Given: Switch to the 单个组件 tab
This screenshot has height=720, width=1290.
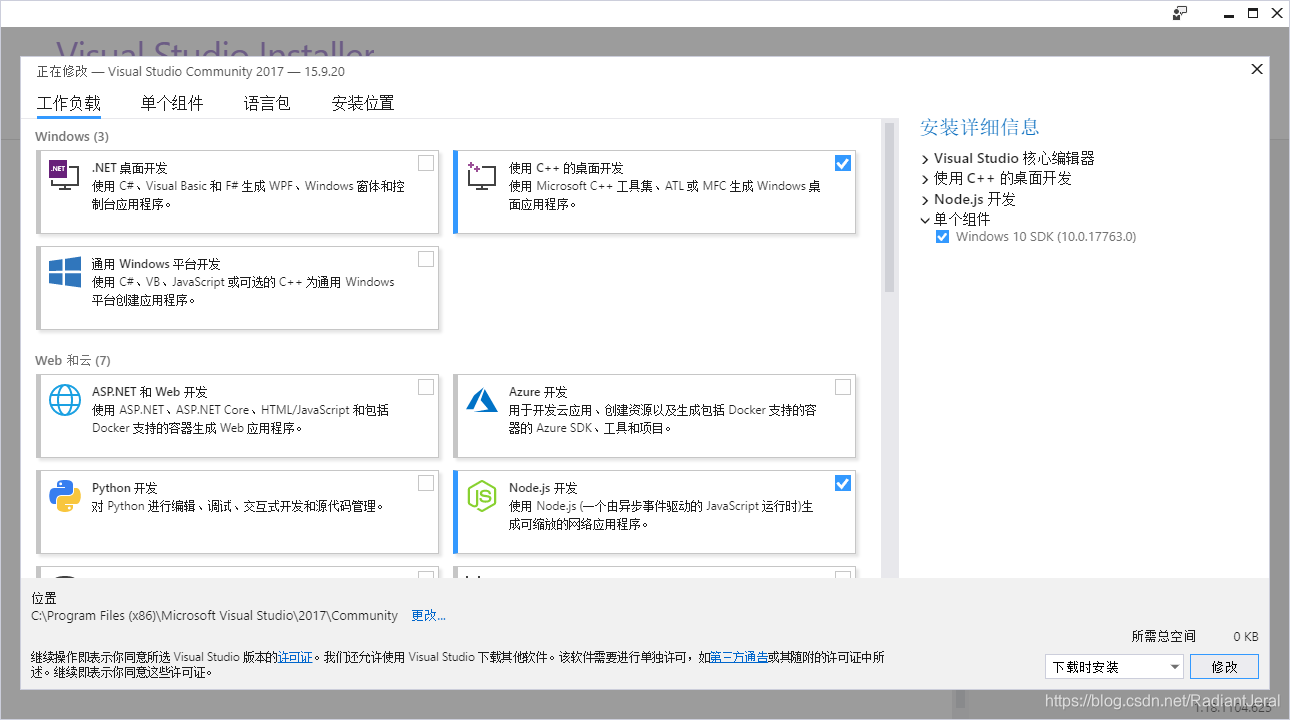Looking at the screenshot, I should point(172,103).
